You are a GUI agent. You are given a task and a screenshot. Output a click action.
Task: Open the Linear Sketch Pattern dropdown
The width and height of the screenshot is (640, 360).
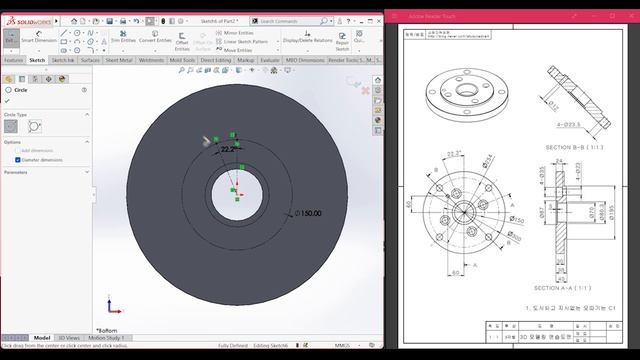pyautogui.click(x=278, y=42)
